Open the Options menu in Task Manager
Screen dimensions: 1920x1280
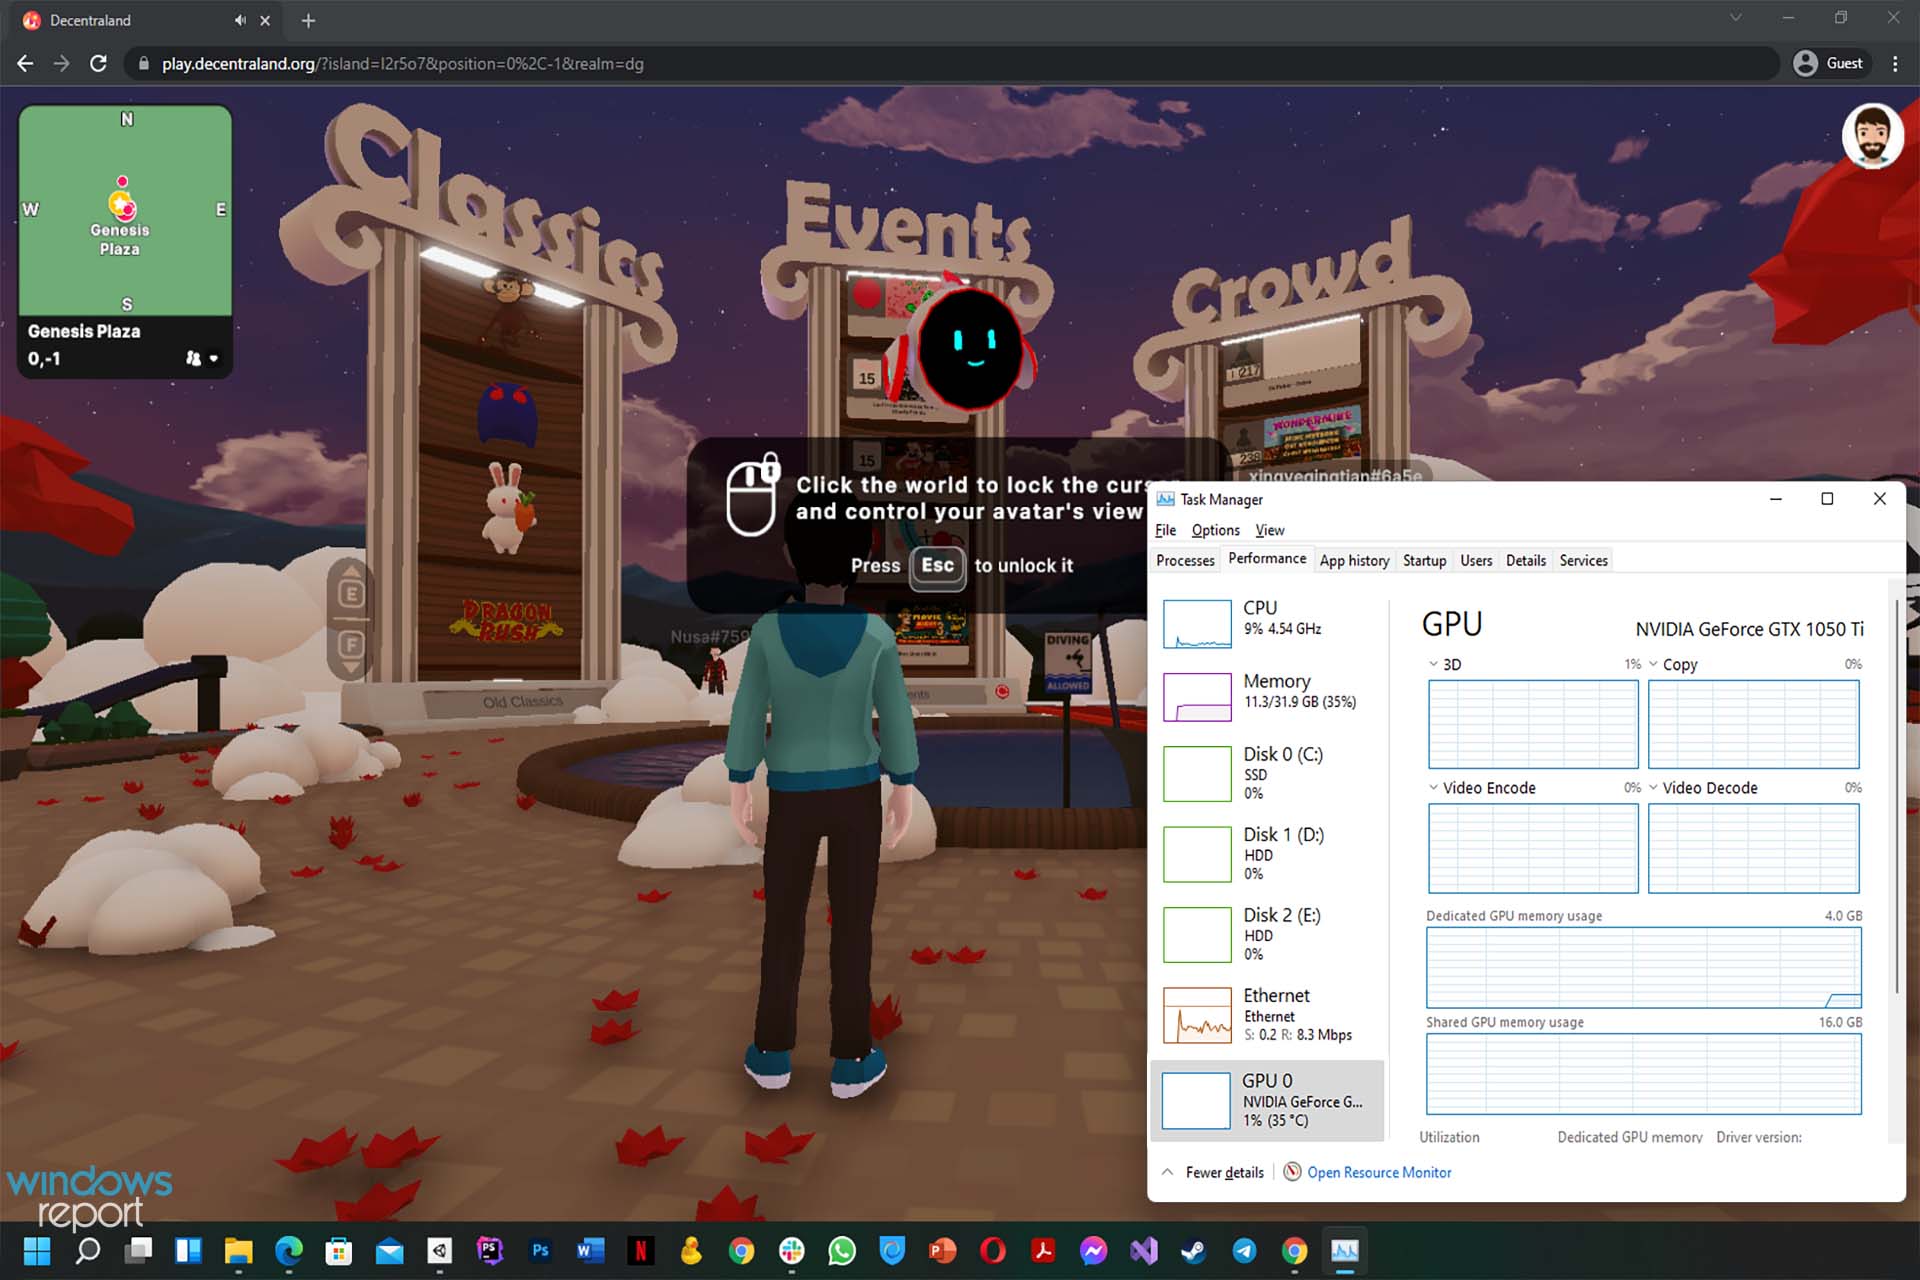tap(1215, 530)
